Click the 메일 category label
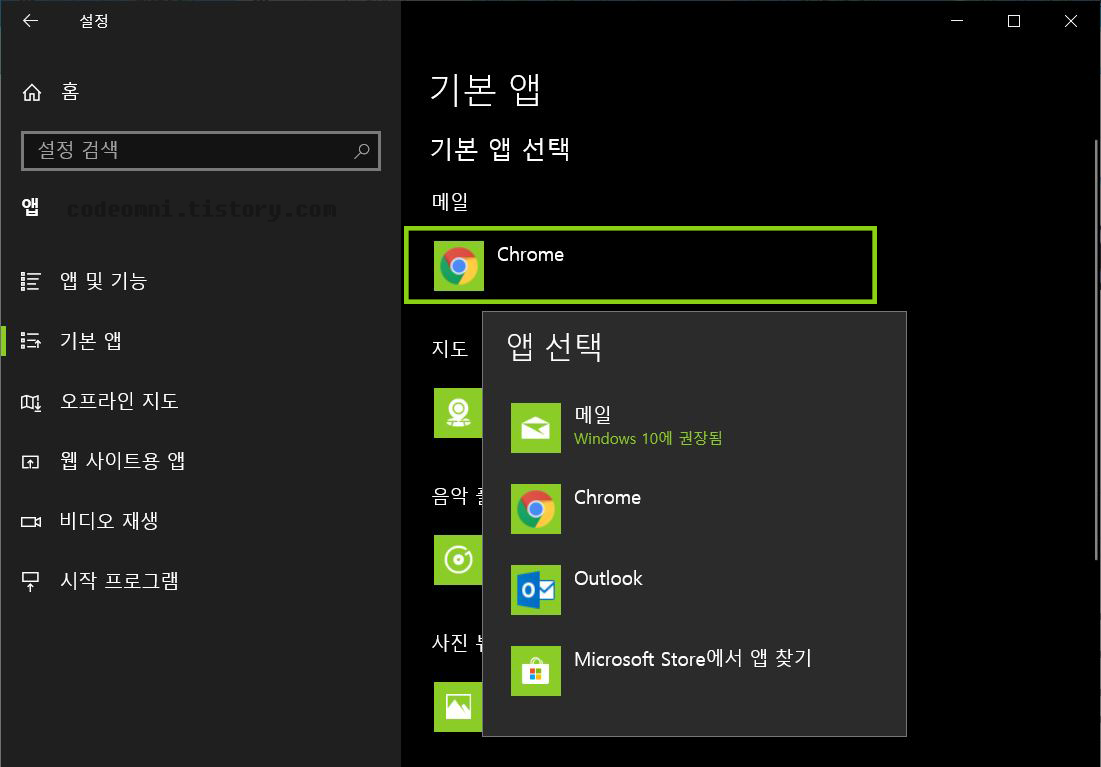Viewport: 1101px width, 767px height. tap(449, 202)
